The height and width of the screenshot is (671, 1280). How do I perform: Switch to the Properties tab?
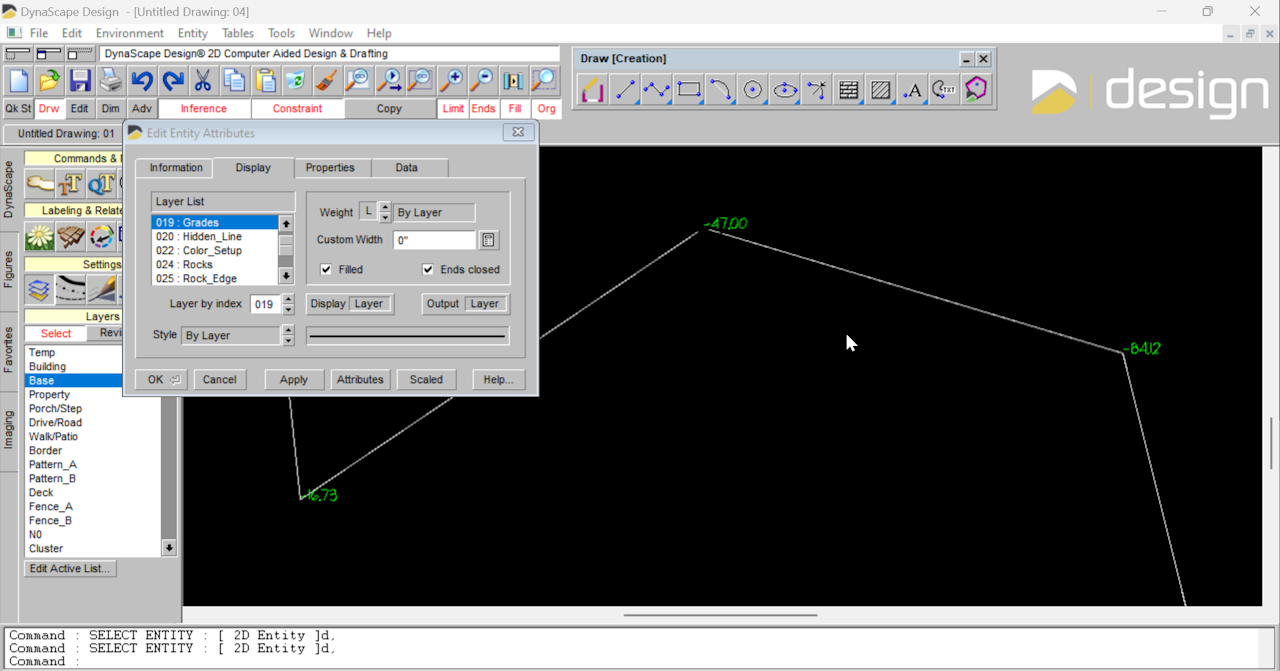[x=330, y=168]
